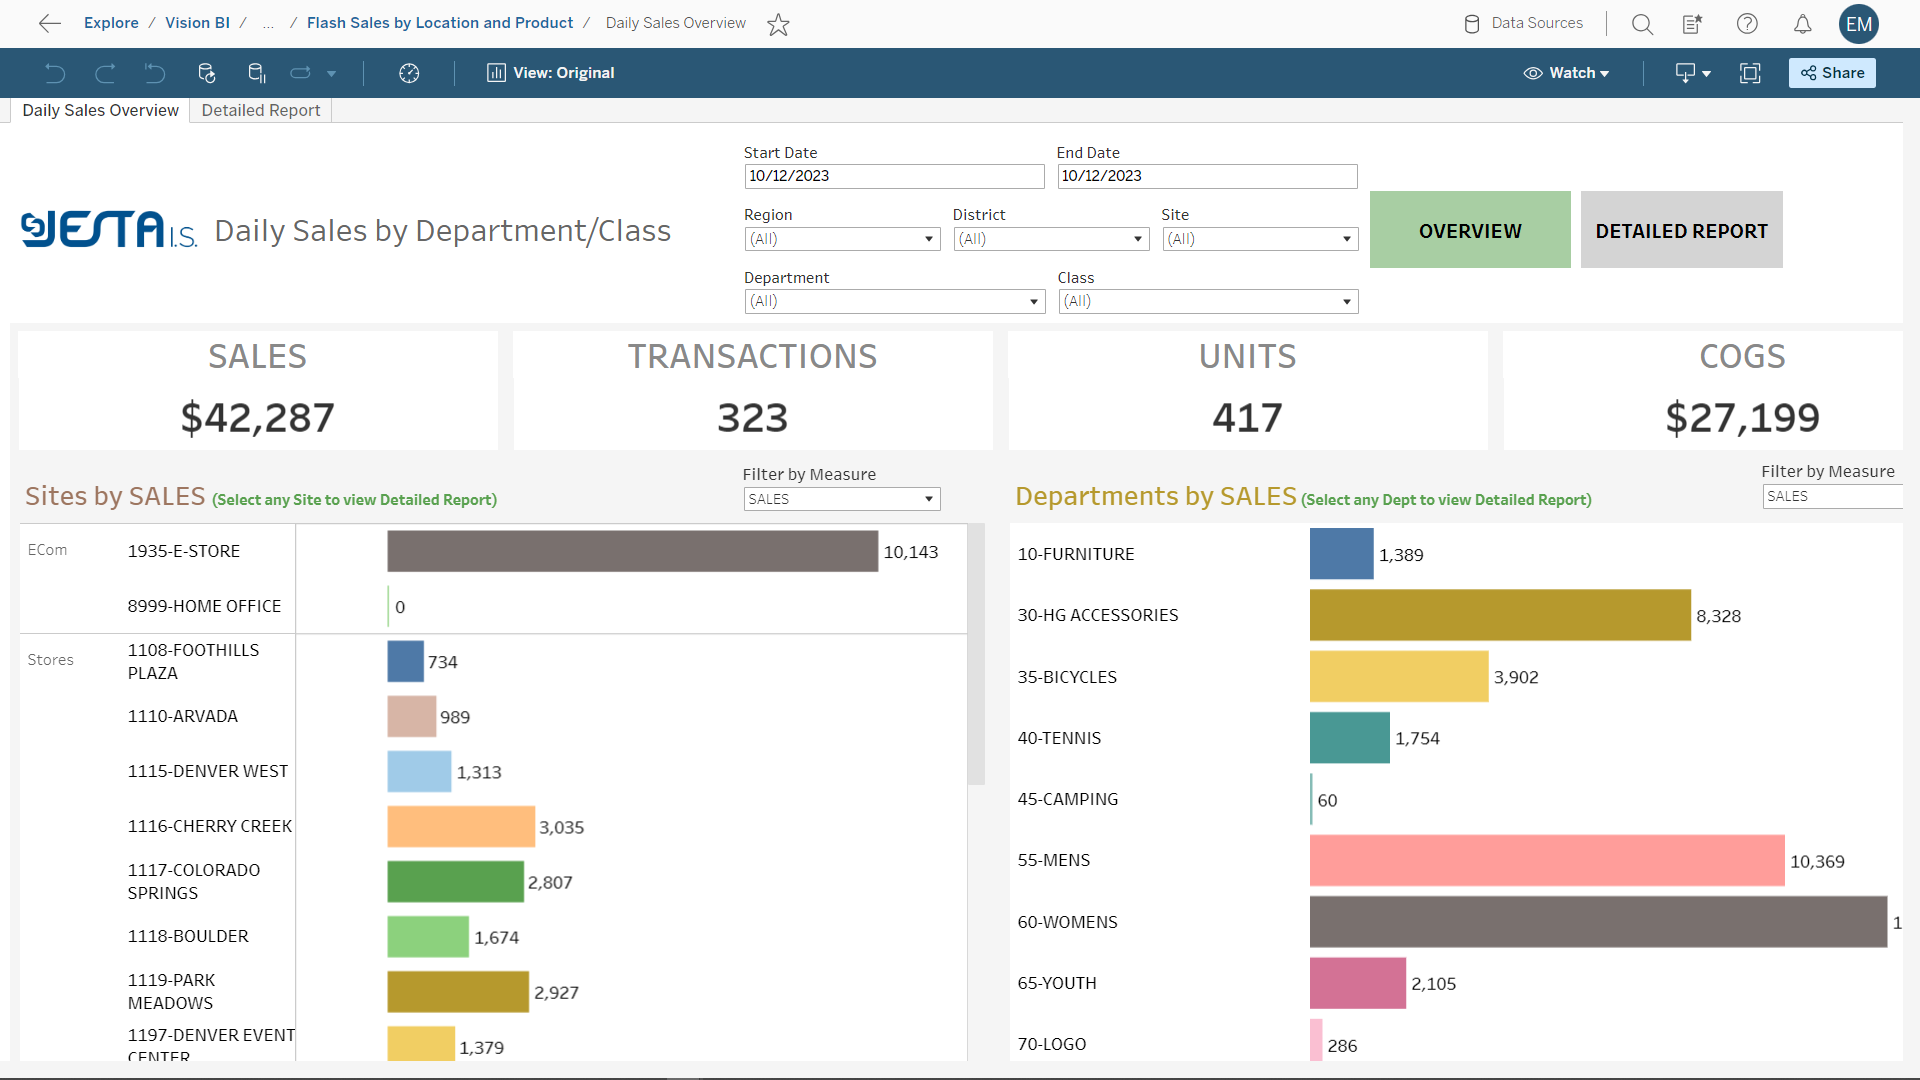This screenshot has width=1920, height=1080.
Task: Click the Explore breadcrumb link
Action: pos(111,23)
